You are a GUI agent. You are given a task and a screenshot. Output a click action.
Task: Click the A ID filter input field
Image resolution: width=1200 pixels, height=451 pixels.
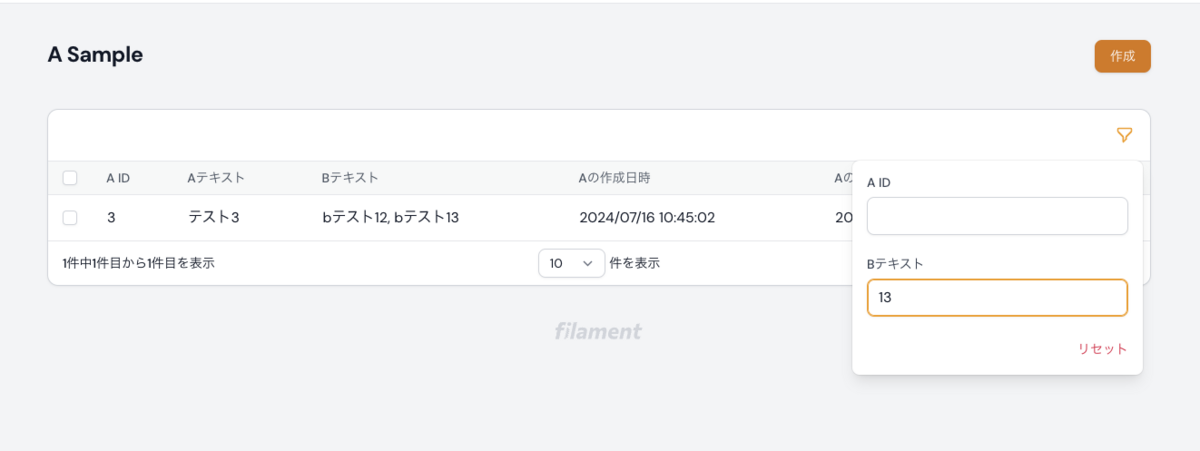coord(997,216)
